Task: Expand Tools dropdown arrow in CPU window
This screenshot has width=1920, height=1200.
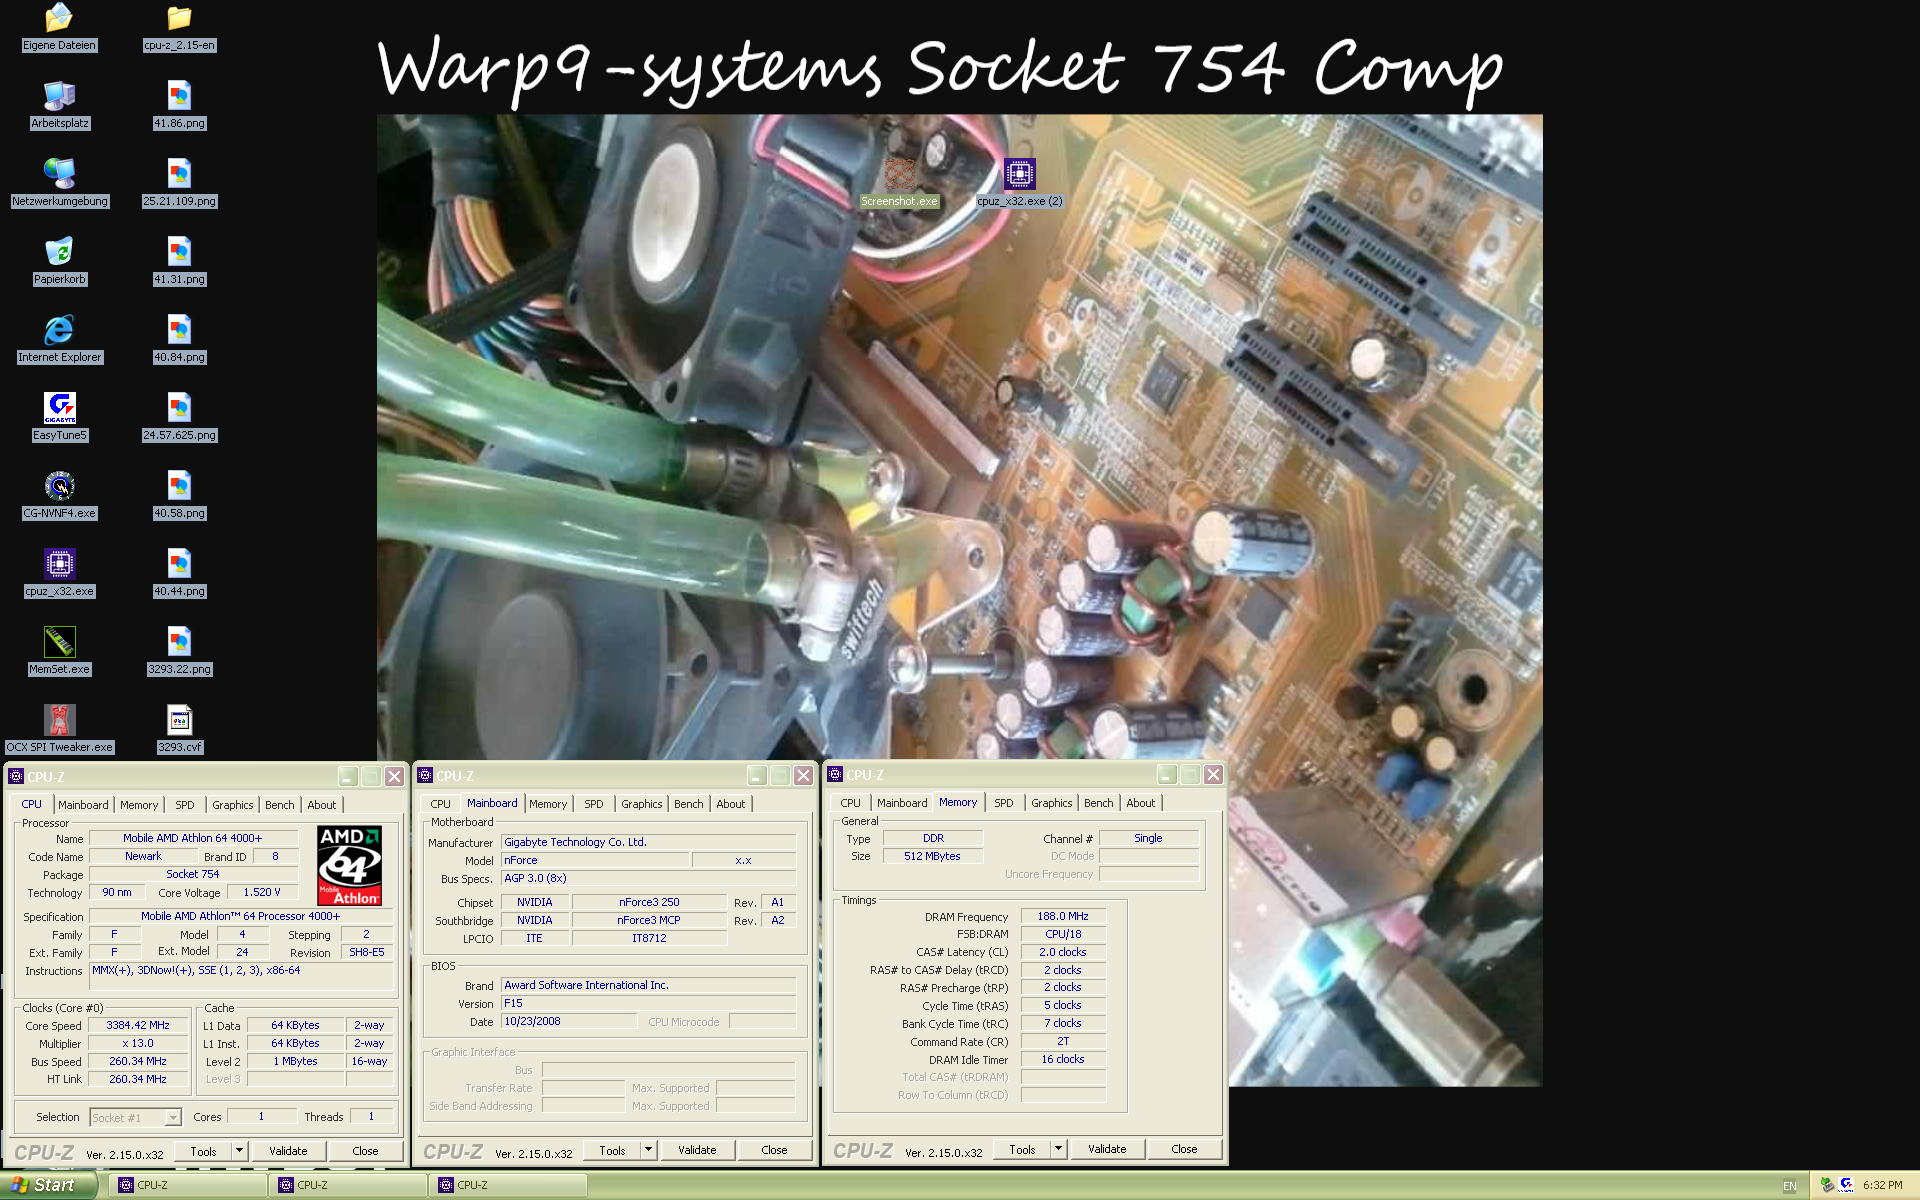Action: coord(240,1151)
